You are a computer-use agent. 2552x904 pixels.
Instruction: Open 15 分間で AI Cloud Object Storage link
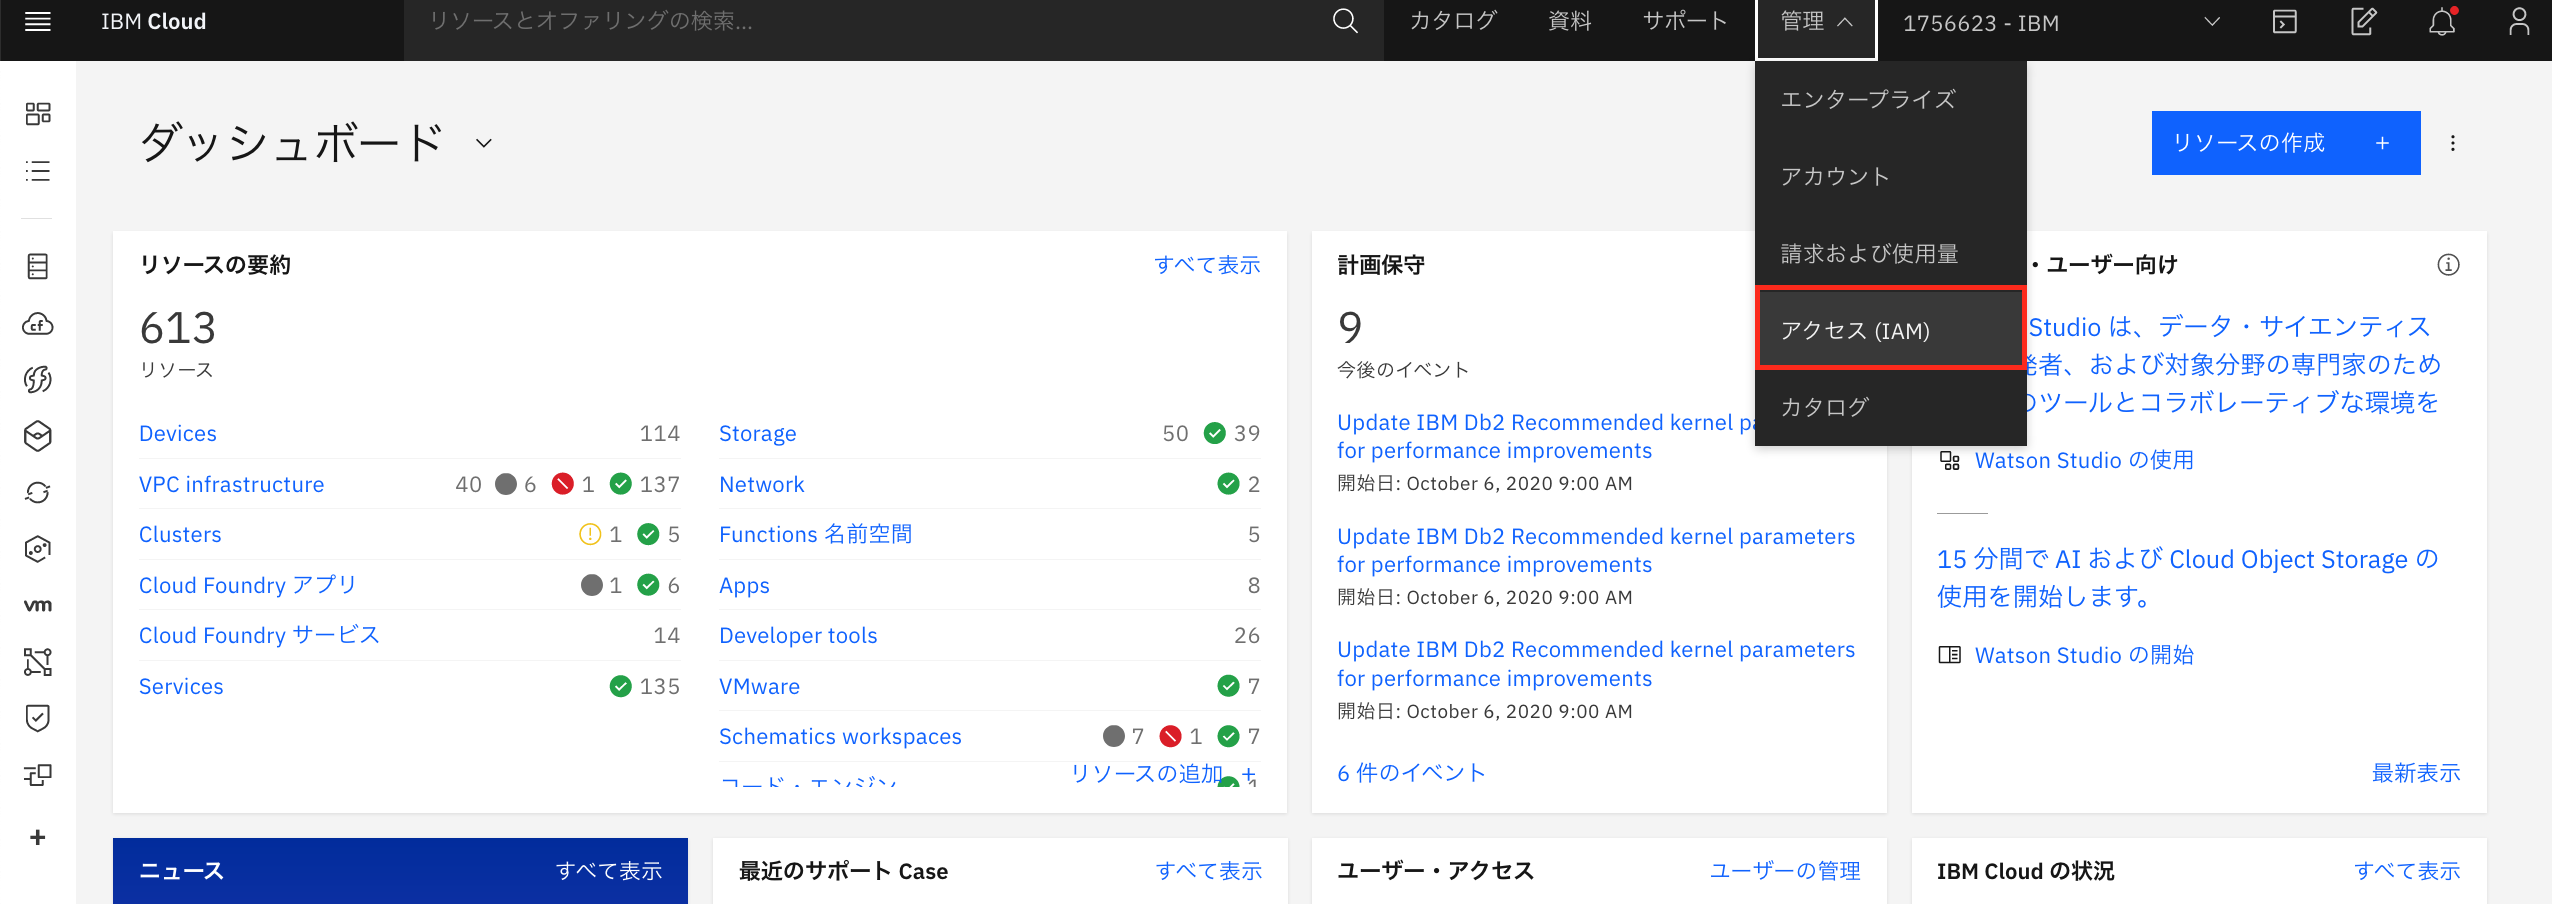(x=2188, y=578)
